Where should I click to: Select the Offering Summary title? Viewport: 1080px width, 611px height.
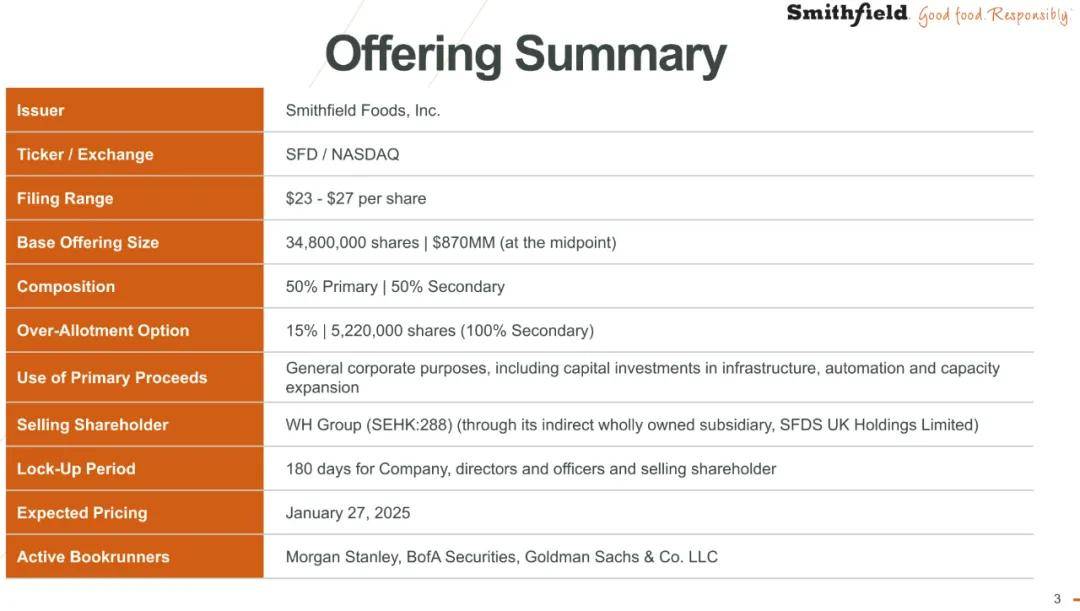[x=526, y=54]
